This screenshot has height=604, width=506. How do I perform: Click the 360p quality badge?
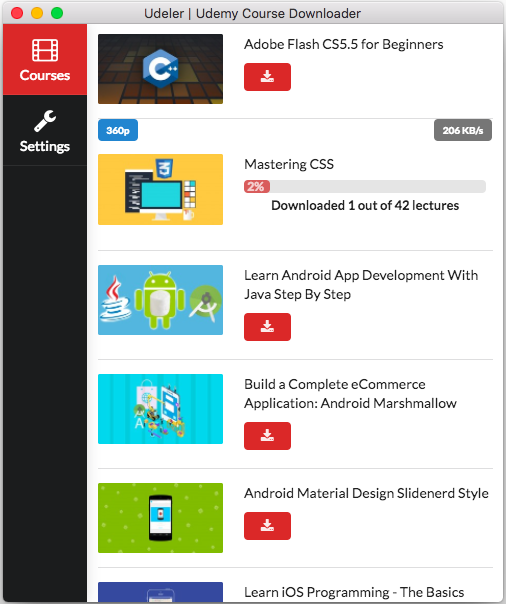pyautogui.click(x=118, y=130)
